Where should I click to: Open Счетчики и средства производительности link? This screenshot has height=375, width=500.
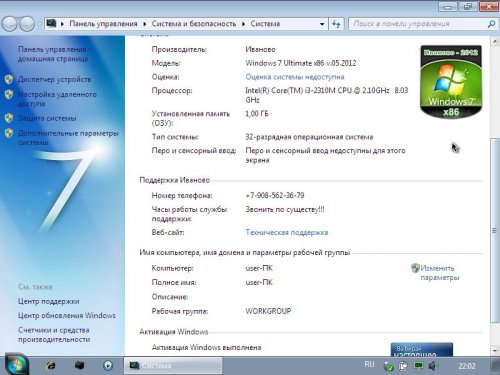(54, 335)
